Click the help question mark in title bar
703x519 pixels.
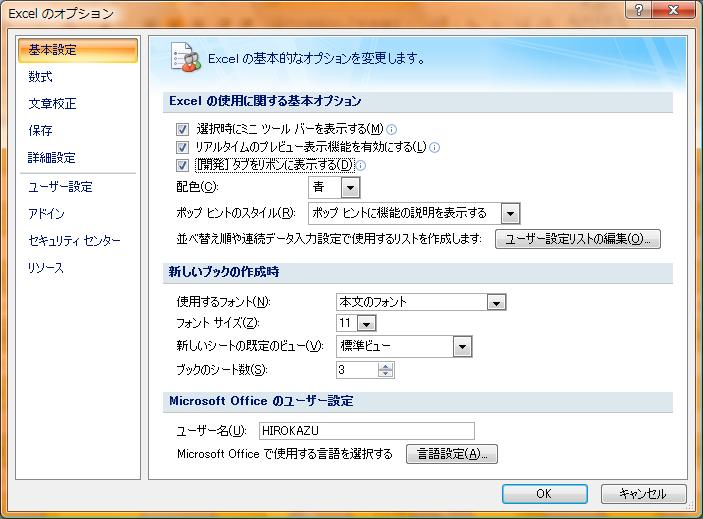pos(639,10)
